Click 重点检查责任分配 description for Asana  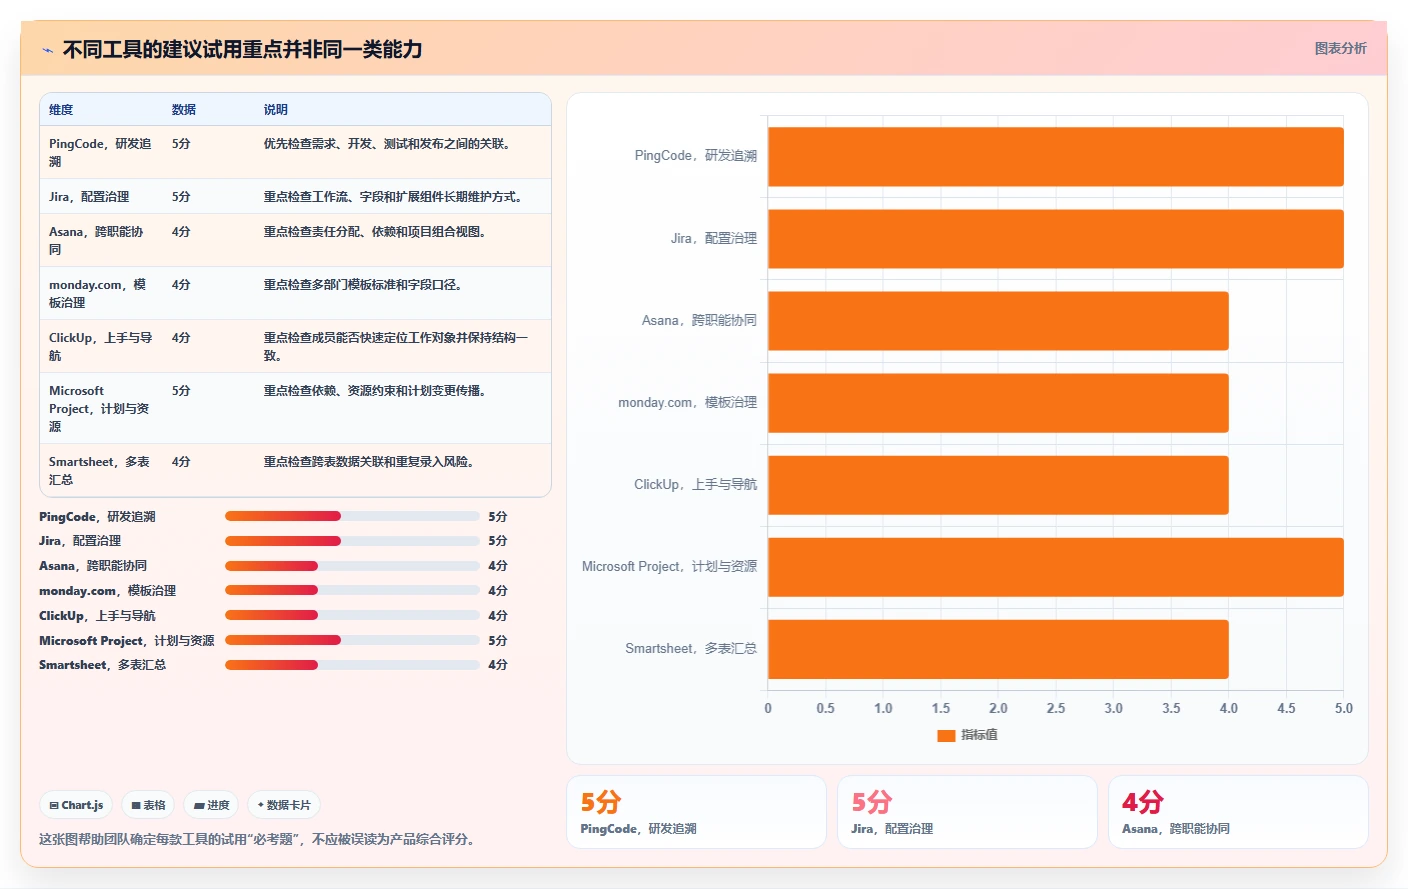pos(377,232)
